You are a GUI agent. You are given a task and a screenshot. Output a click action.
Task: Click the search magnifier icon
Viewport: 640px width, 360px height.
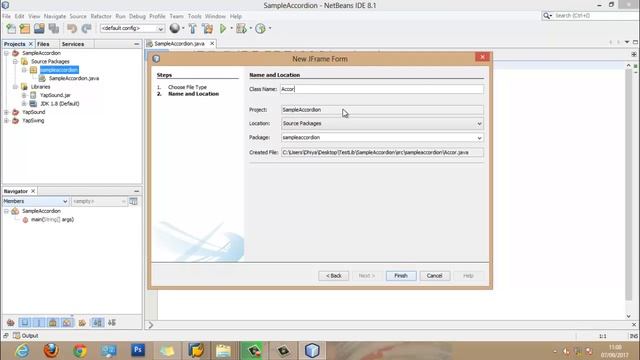coord(547,16)
